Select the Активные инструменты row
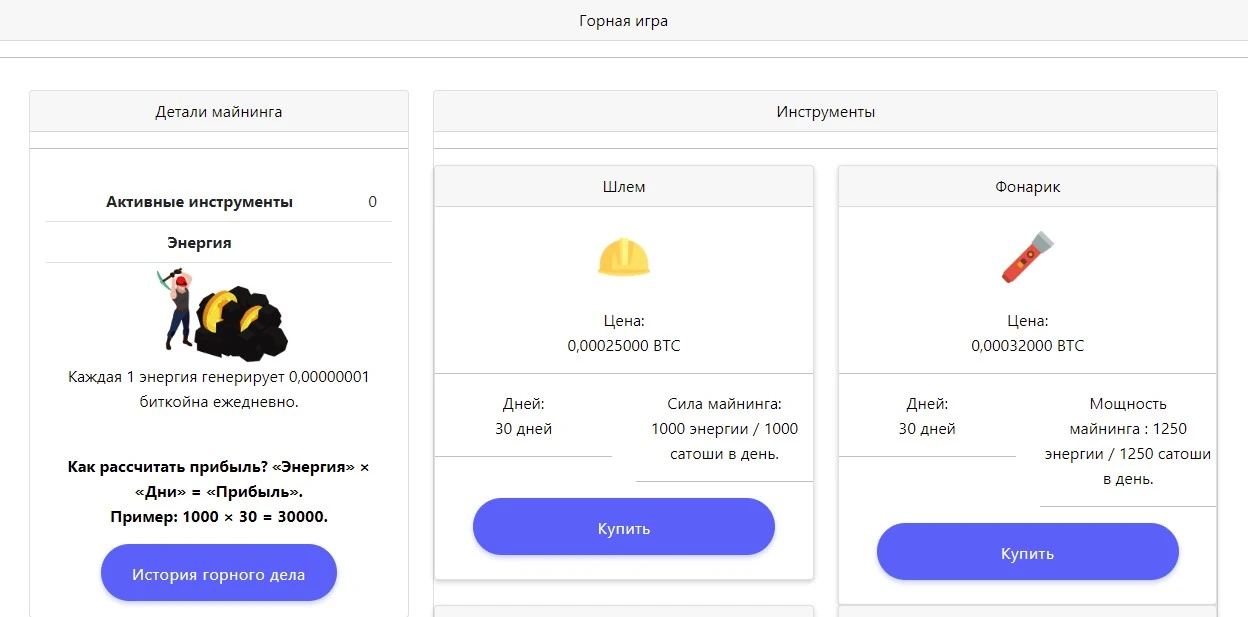Viewport: 1248px width, 617px height. [x=219, y=202]
